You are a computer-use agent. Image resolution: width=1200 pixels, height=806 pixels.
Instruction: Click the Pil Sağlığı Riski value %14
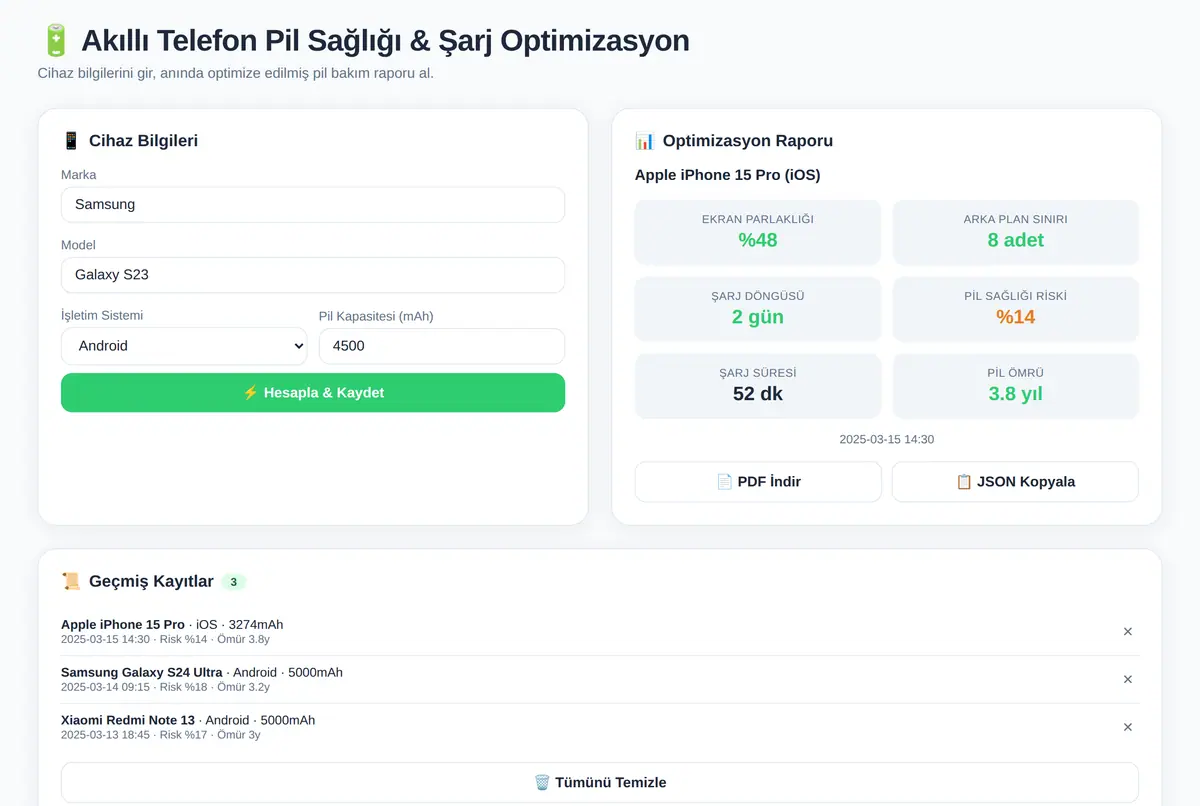(1015, 317)
